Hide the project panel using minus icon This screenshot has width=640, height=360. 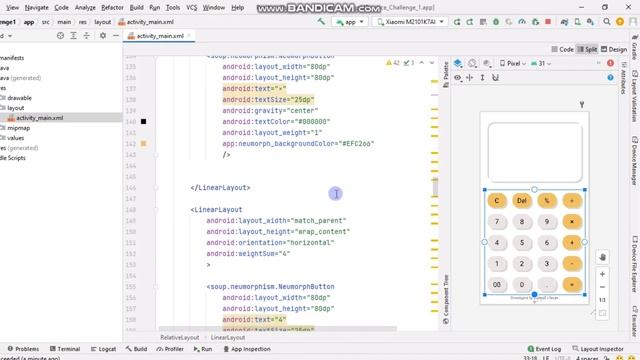point(116,36)
